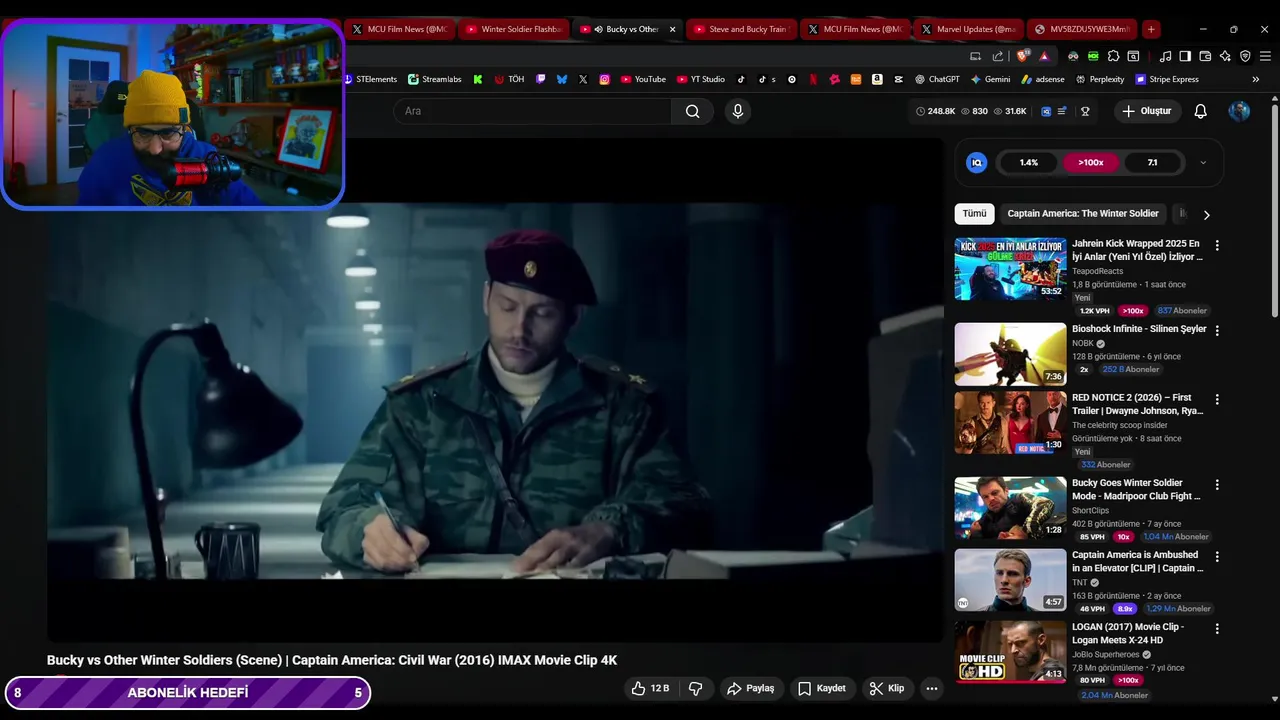The height and width of the screenshot is (720, 1280).
Task: Open the Netflix bookmark icon
Action: coord(813,79)
